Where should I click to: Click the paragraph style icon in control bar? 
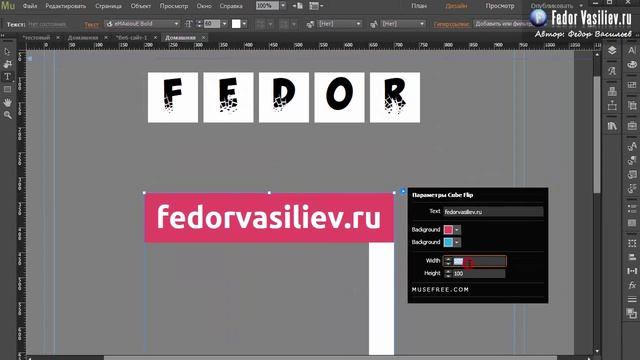click(x=310, y=24)
